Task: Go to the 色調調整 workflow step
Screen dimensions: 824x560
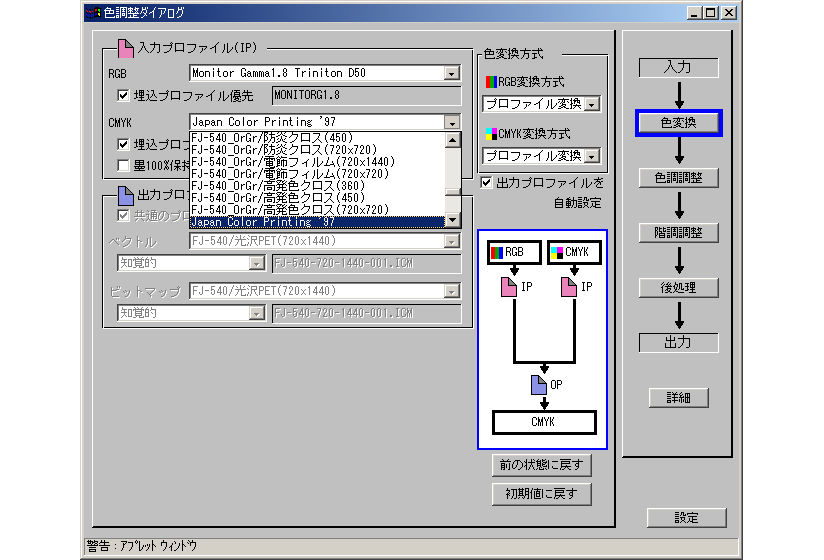Action: click(678, 177)
